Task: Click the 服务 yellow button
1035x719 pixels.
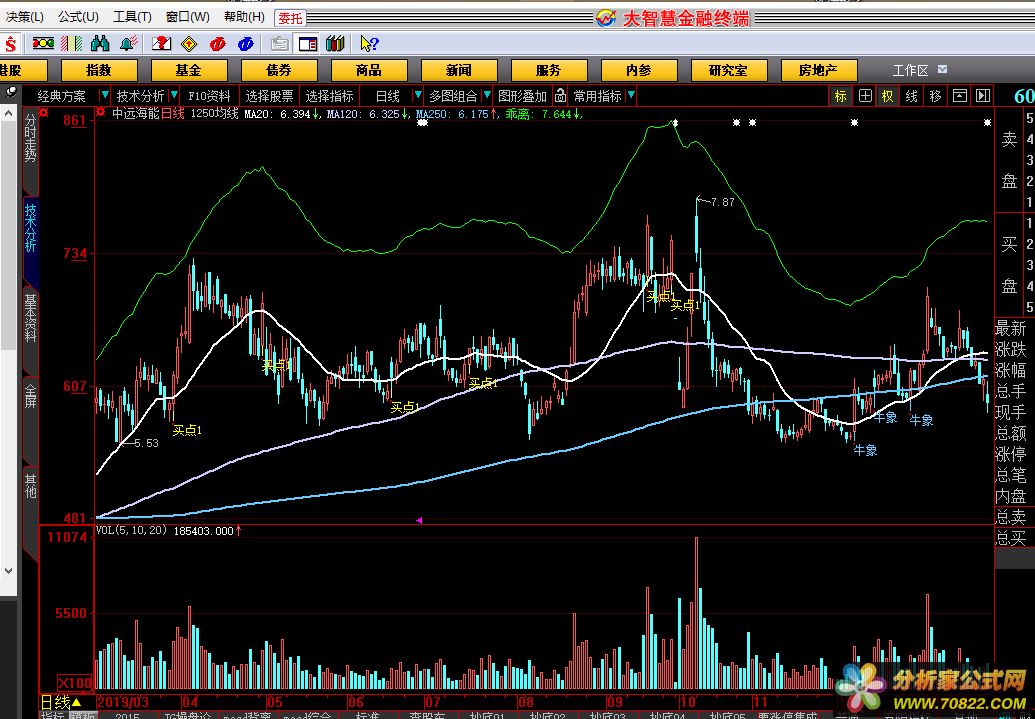Action: (549, 70)
